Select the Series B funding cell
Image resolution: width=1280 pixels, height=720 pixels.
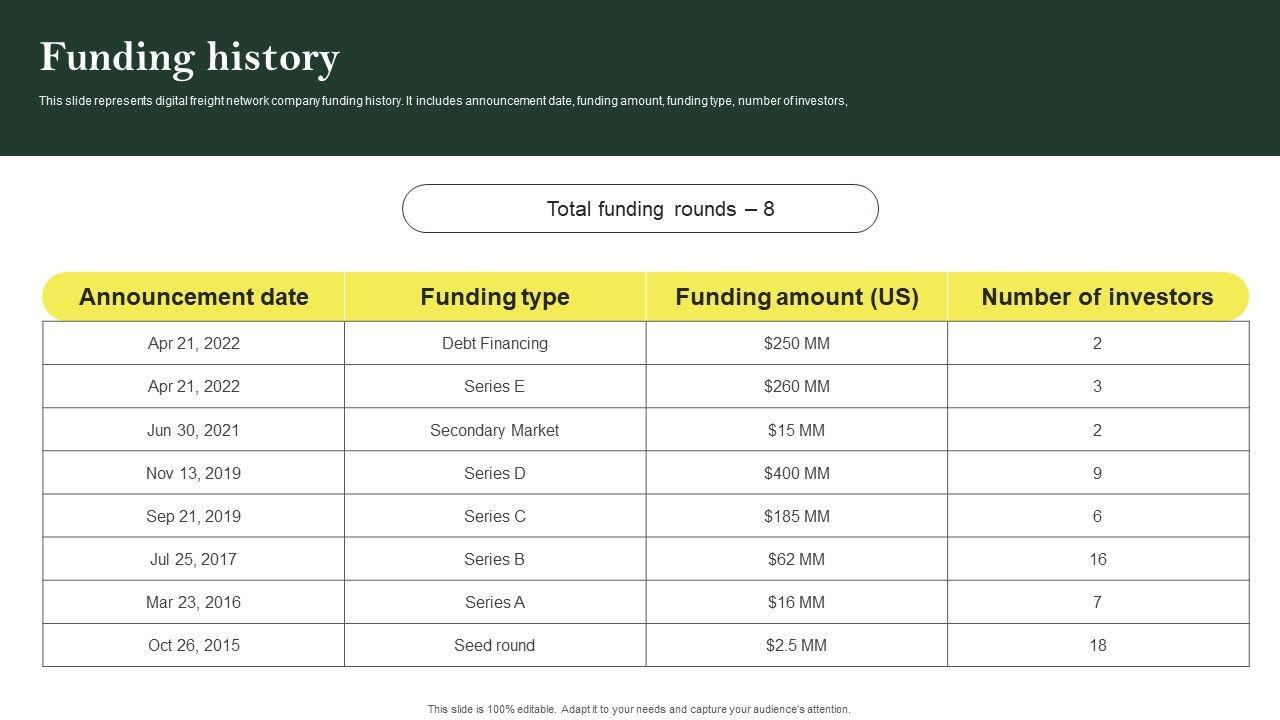pos(495,559)
